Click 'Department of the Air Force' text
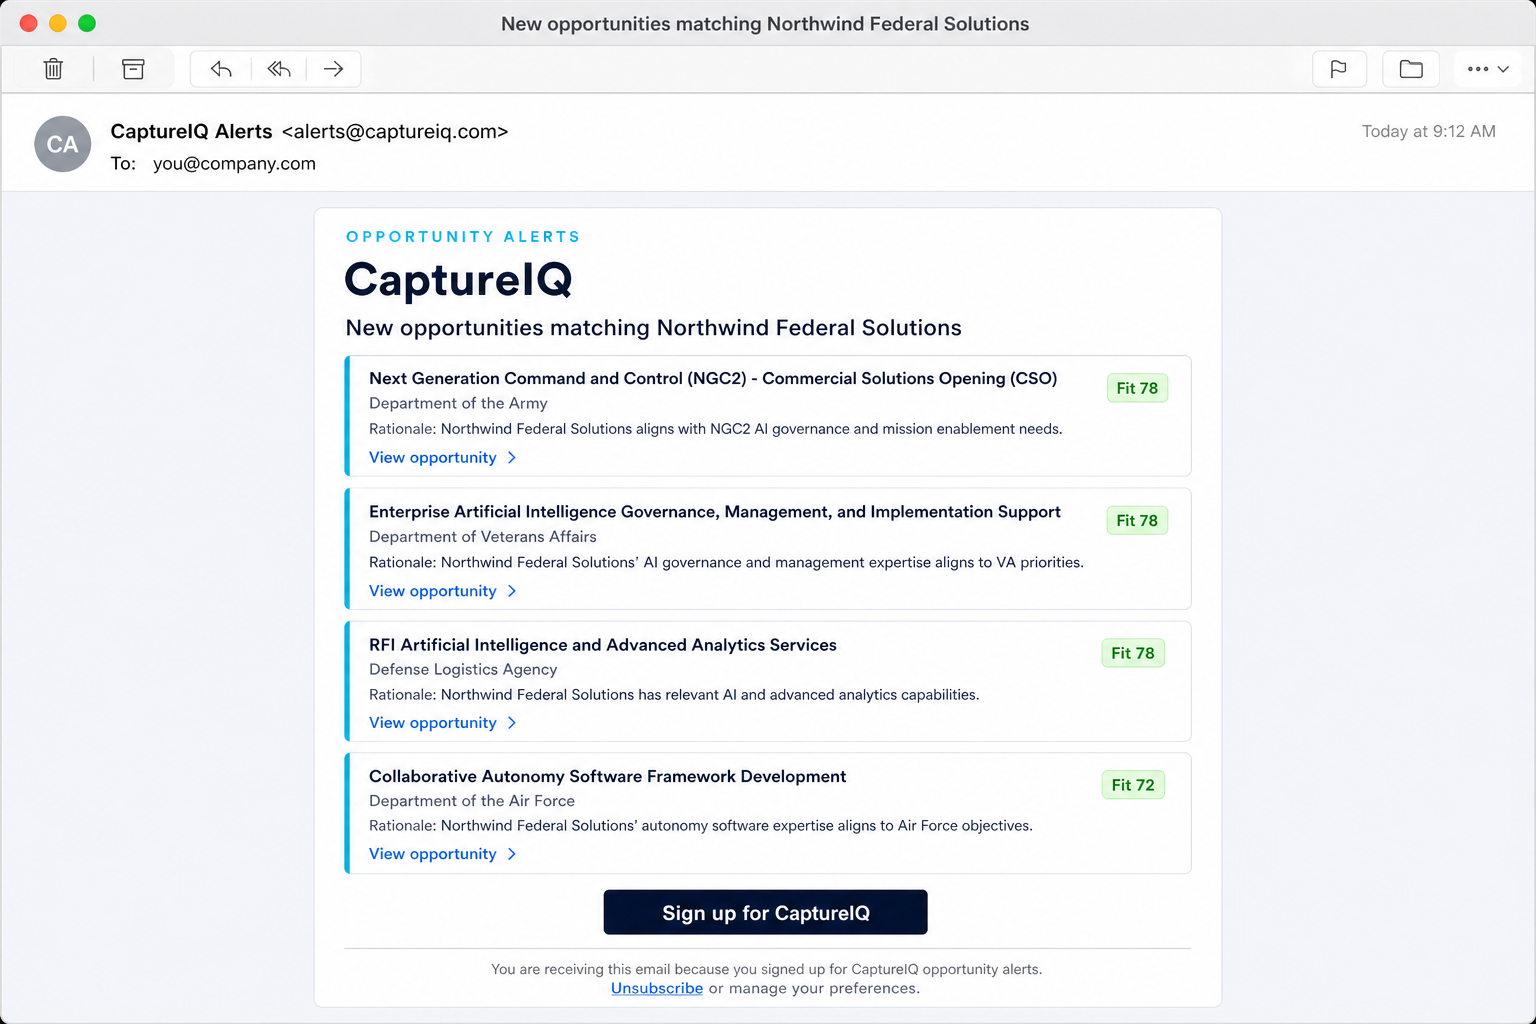This screenshot has height=1024, width=1536. (472, 801)
